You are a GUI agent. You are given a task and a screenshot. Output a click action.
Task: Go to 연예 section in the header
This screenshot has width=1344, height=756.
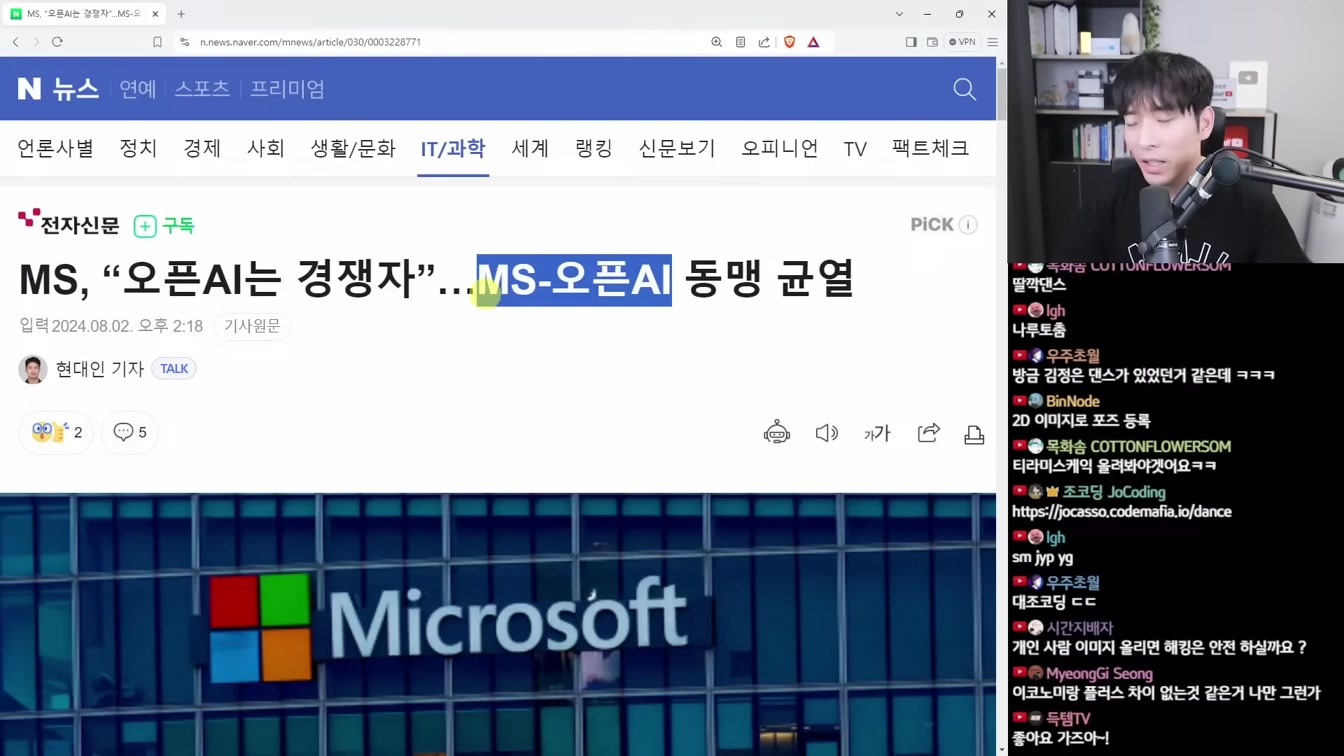click(x=138, y=89)
